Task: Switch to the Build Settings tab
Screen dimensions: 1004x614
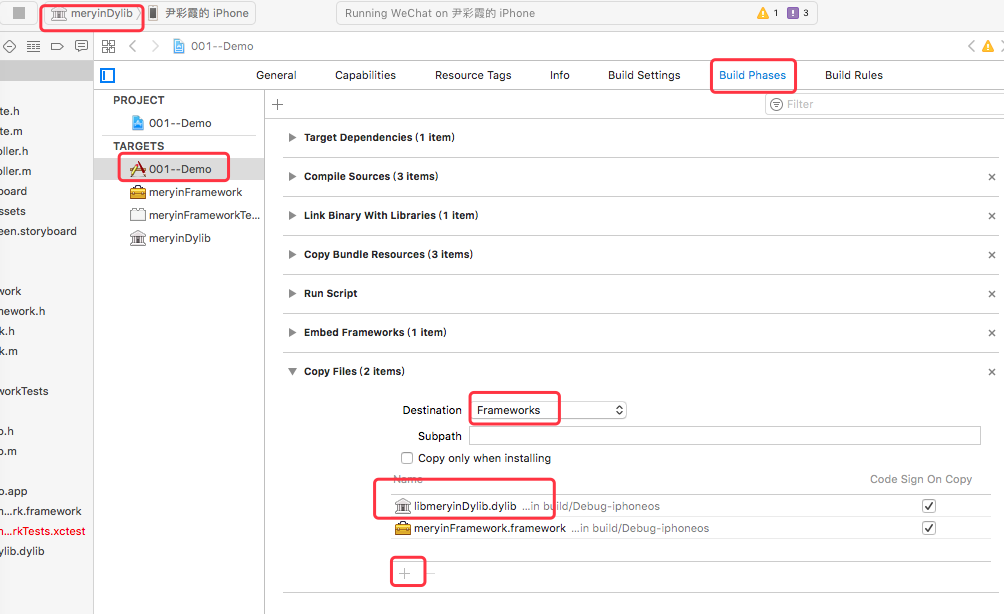Action: pyautogui.click(x=644, y=75)
